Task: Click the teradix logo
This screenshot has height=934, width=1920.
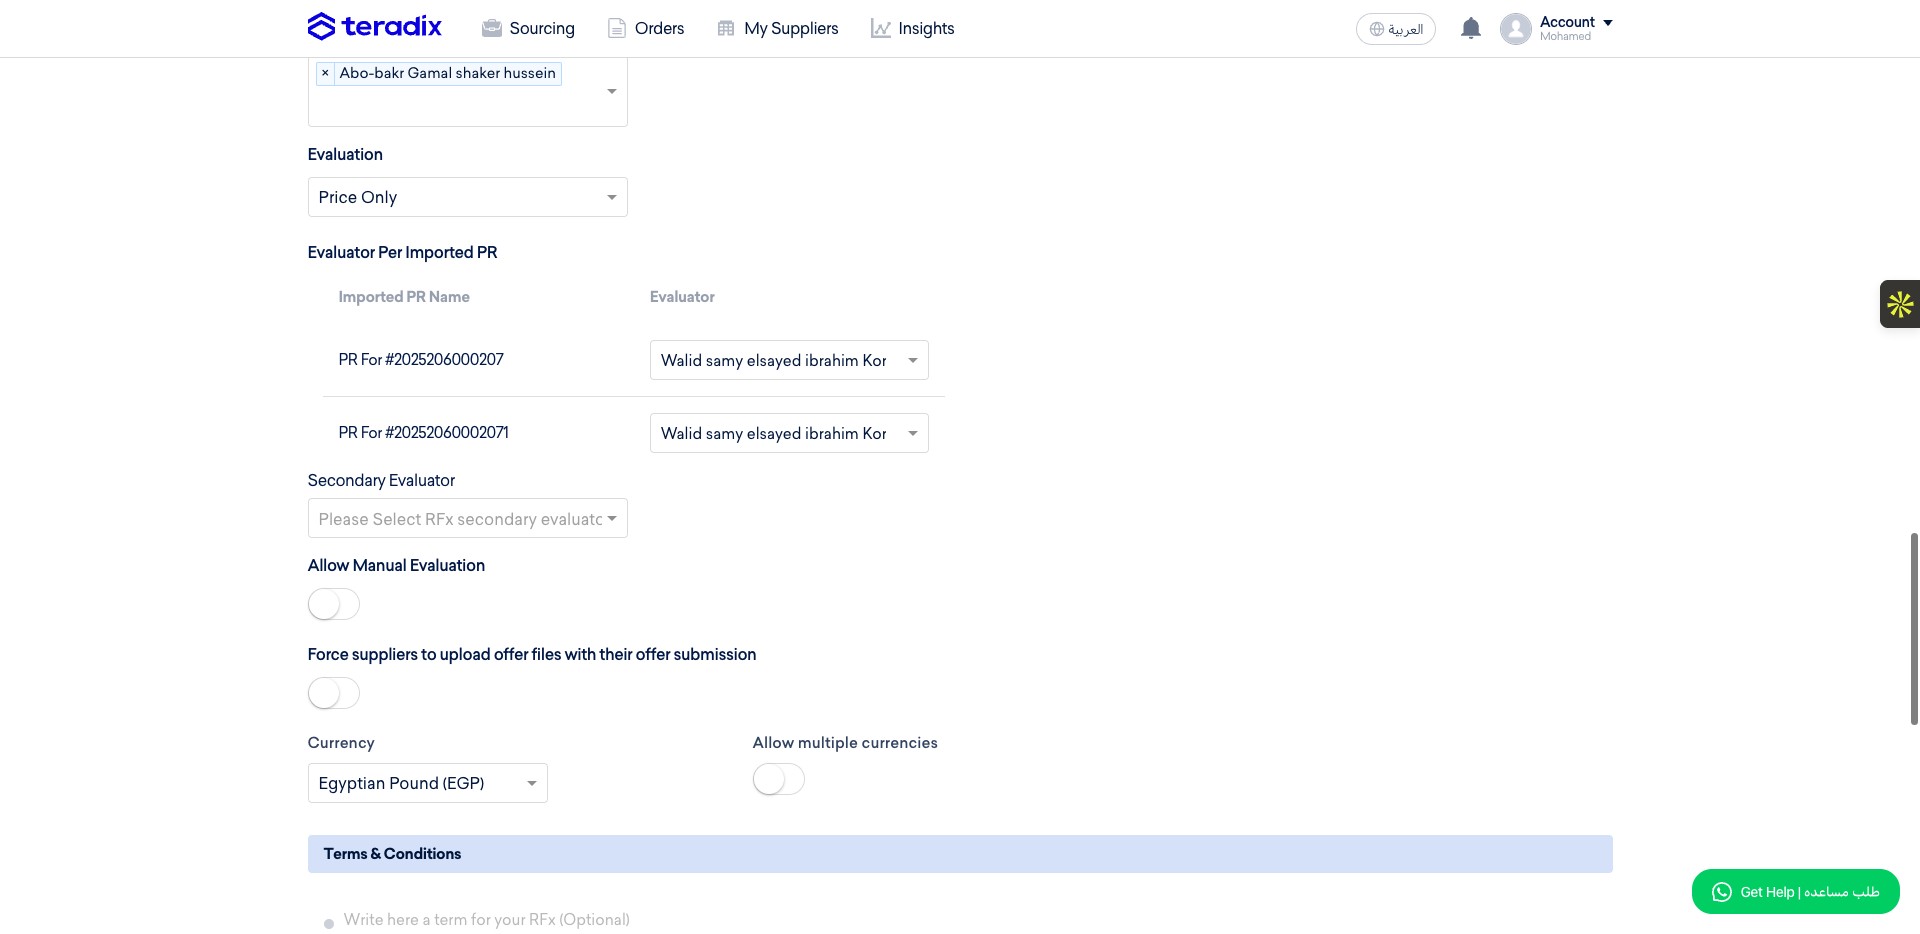Action: point(375,27)
